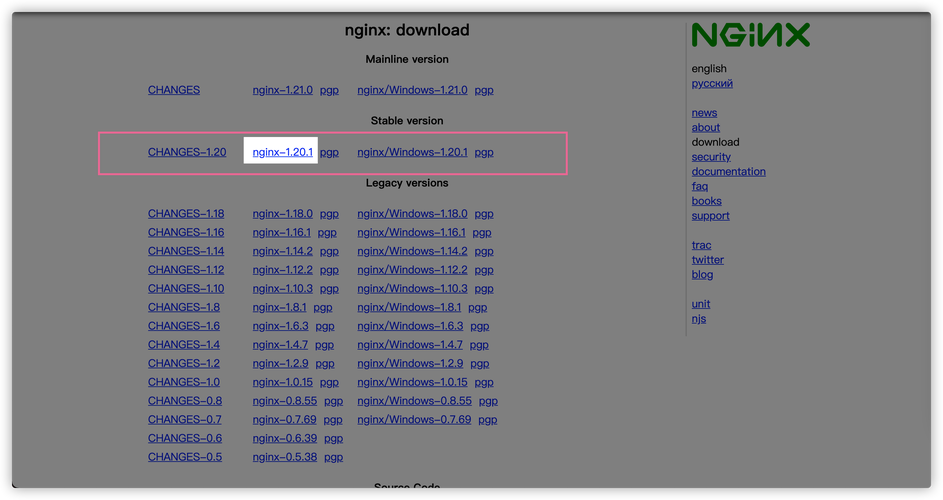The width and height of the screenshot is (943, 500).
Task: Open CHANGES-1.14 link
Action: click(x=186, y=251)
